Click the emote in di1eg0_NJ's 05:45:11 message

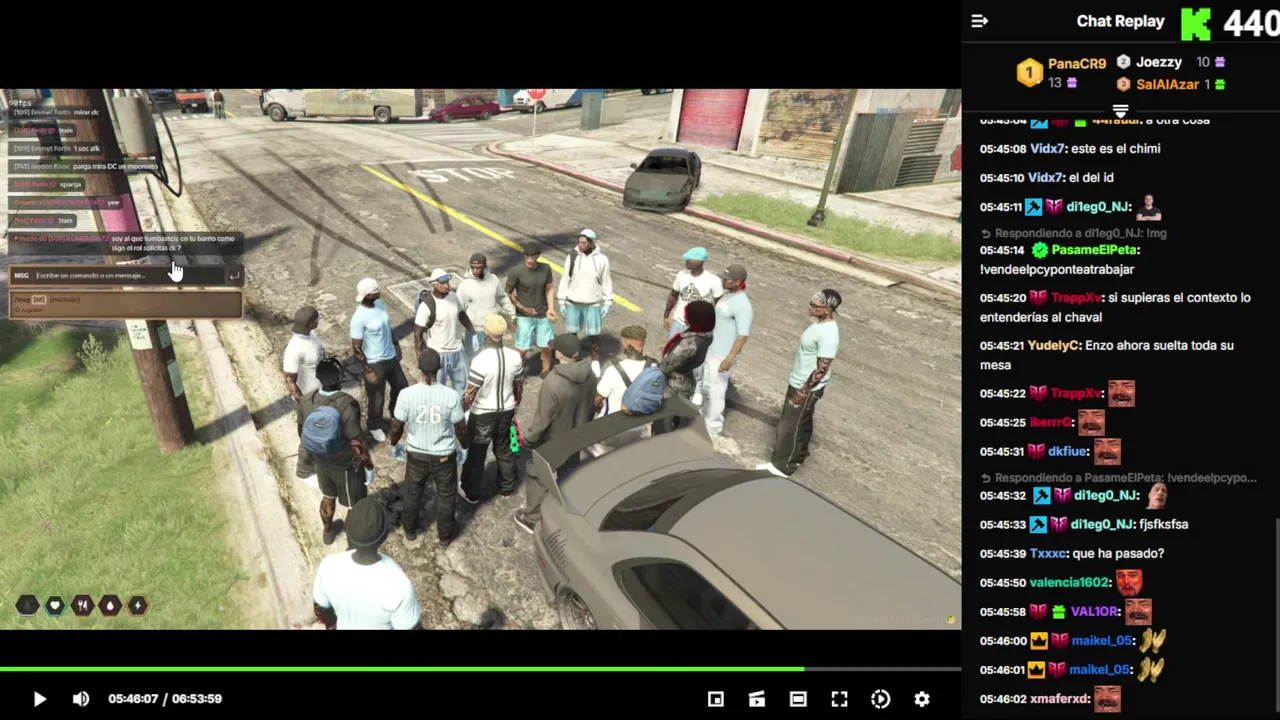point(1149,207)
